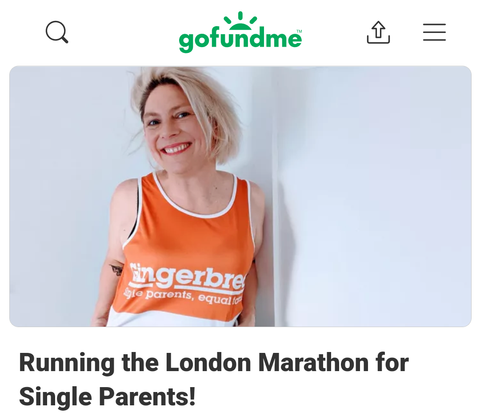Click 'Running the London Marathon for' title line
Screen dimensions: 480x416
click(214, 362)
